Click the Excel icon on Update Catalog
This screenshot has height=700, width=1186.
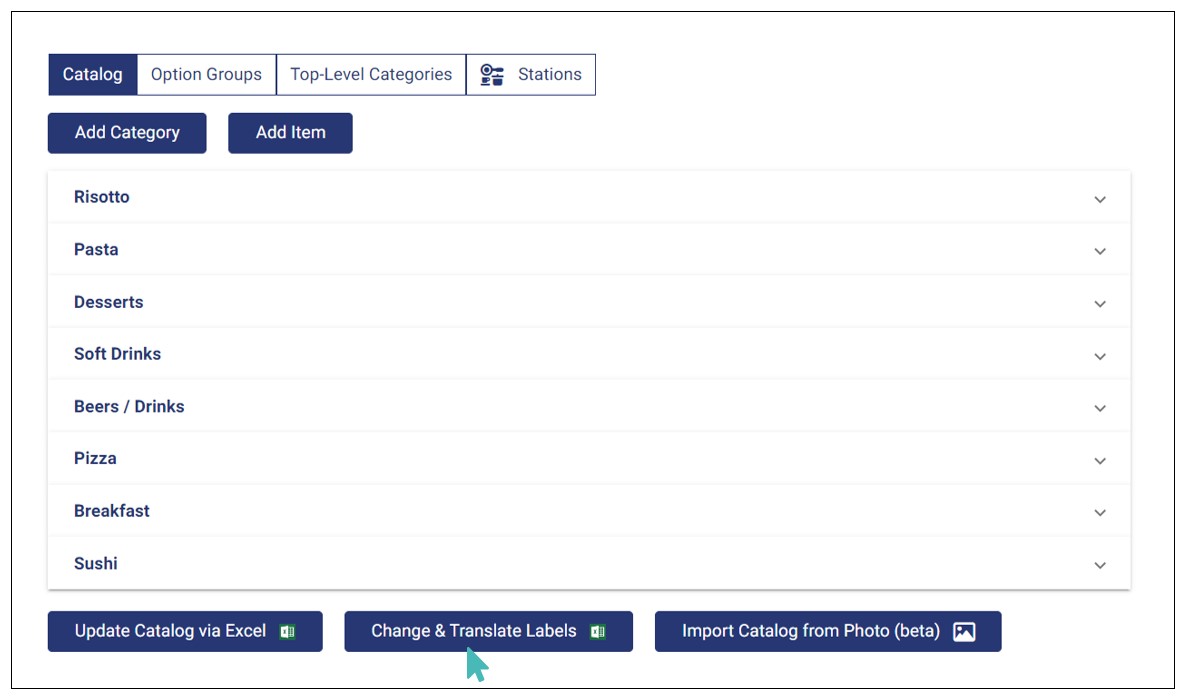pyautogui.click(x=287, y=631)
